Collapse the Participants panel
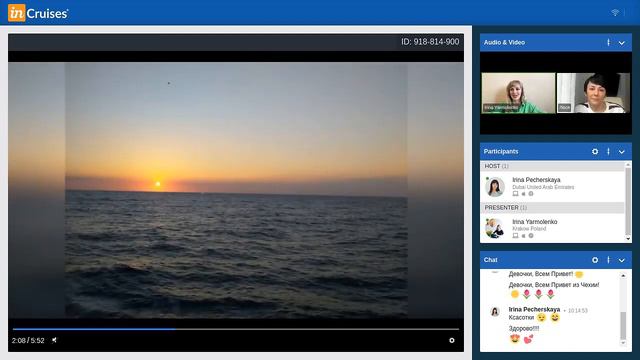The image size is (640, 360). [x=621, y=152]
